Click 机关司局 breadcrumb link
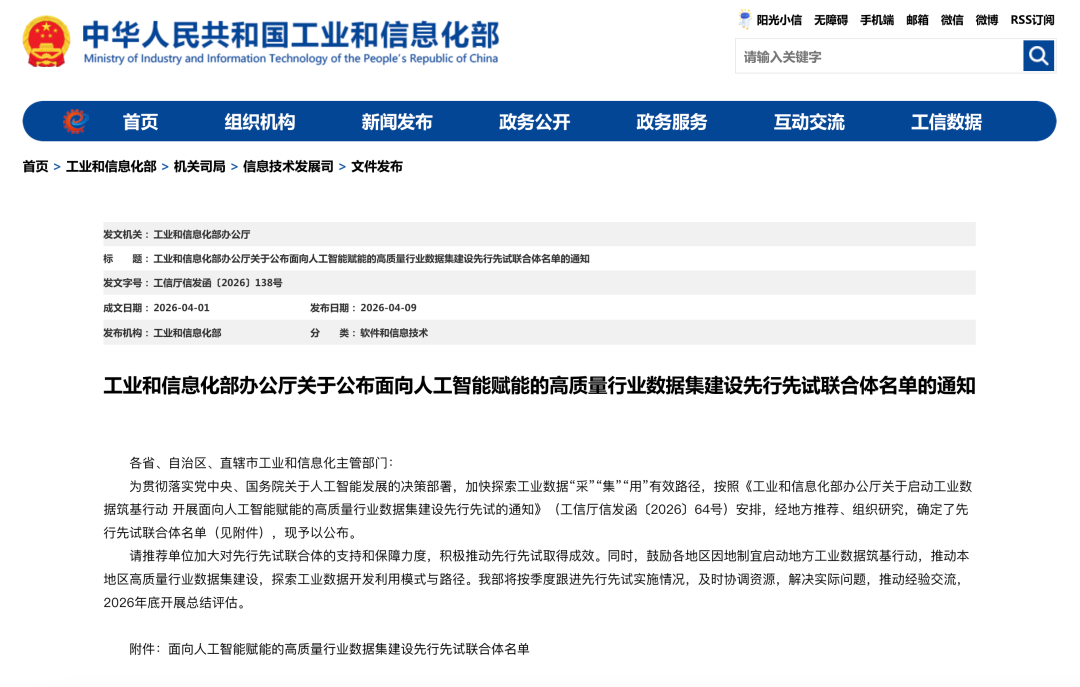The width and height of the screenshot is (1080, 687). coord(199,167)
